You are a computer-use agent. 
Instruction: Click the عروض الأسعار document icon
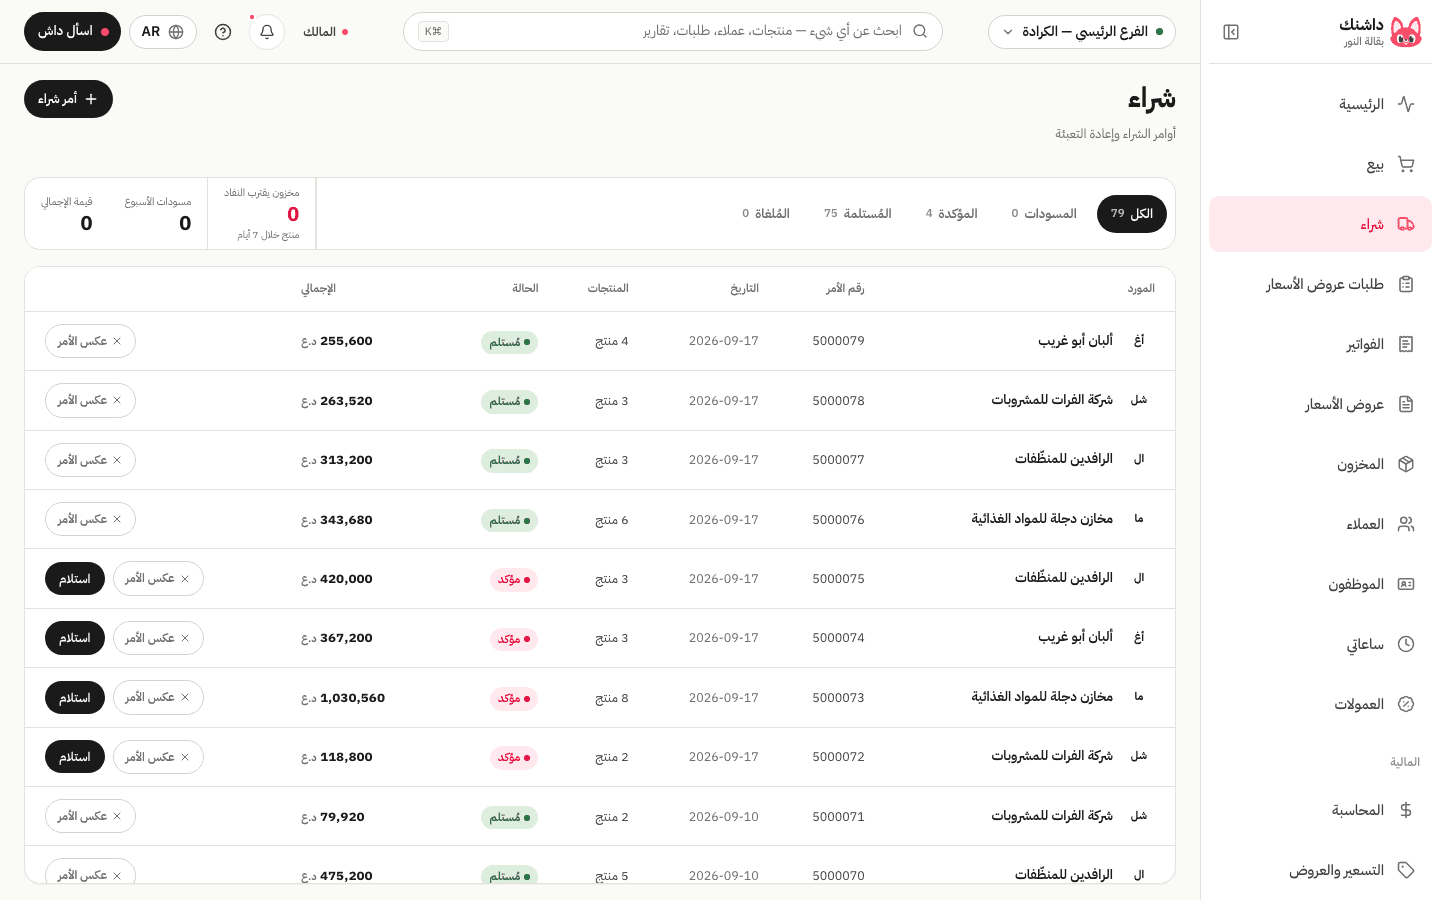tap(1406, 404)
